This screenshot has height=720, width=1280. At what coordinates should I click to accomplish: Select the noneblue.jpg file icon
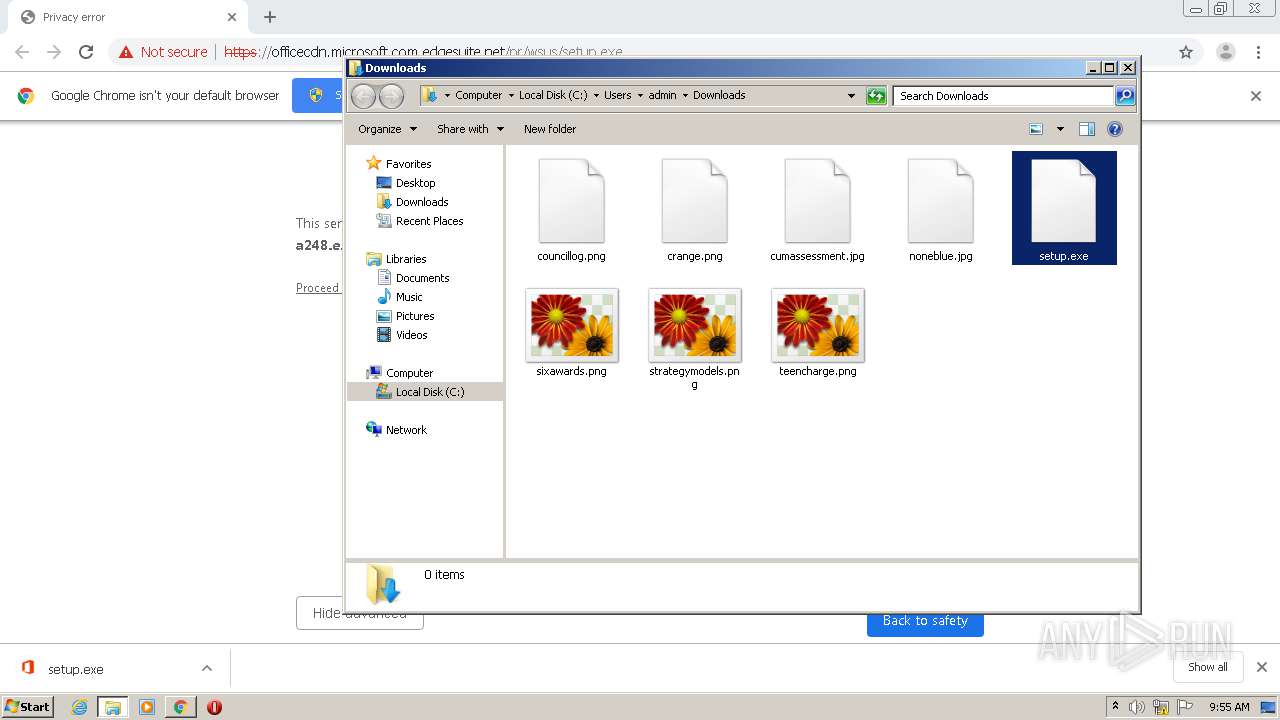coord(940,200)
